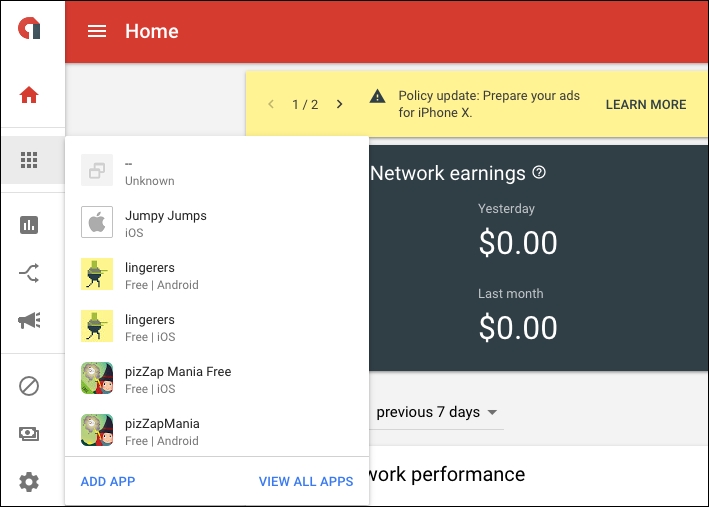The height and width of the screenshot is (507, 709).
Task: Open Reports bar chart icon in sidebar
Action: coord(29,225)
